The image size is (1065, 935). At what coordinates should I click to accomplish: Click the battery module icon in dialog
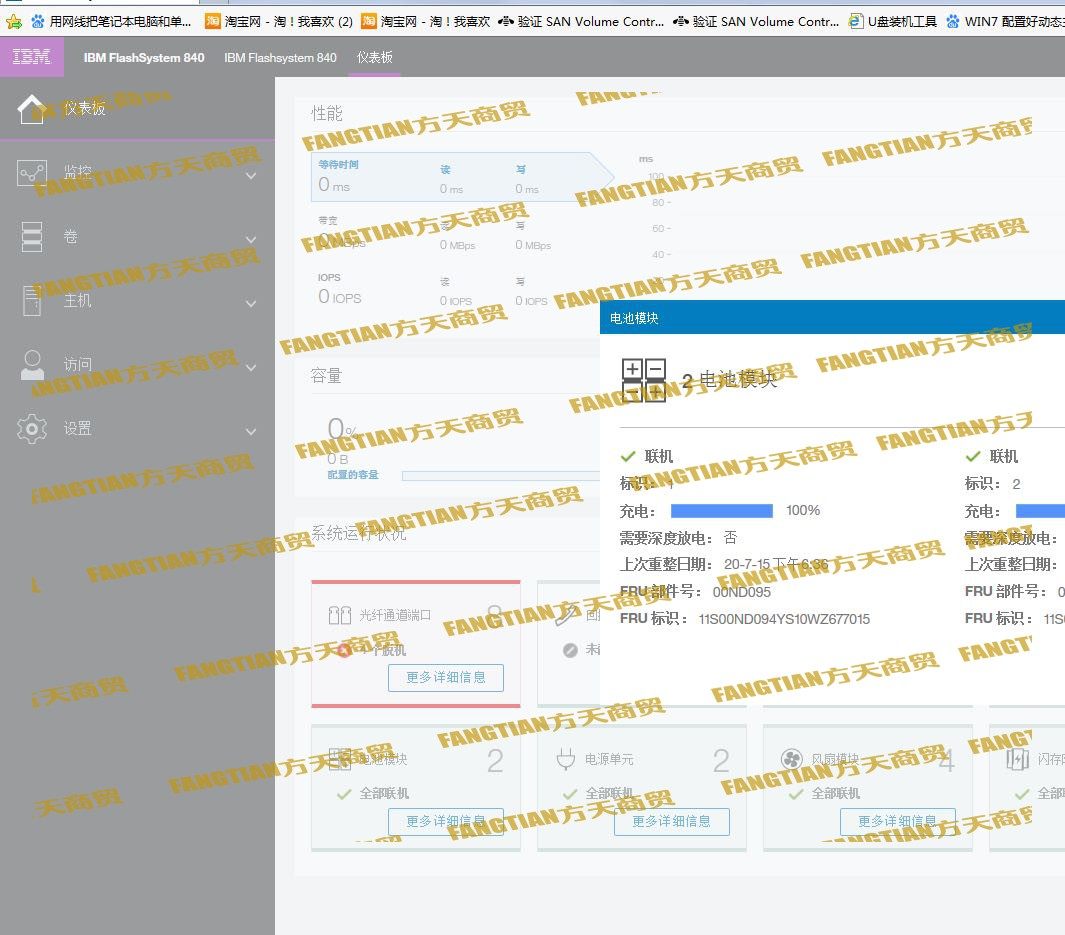[644, 381]
